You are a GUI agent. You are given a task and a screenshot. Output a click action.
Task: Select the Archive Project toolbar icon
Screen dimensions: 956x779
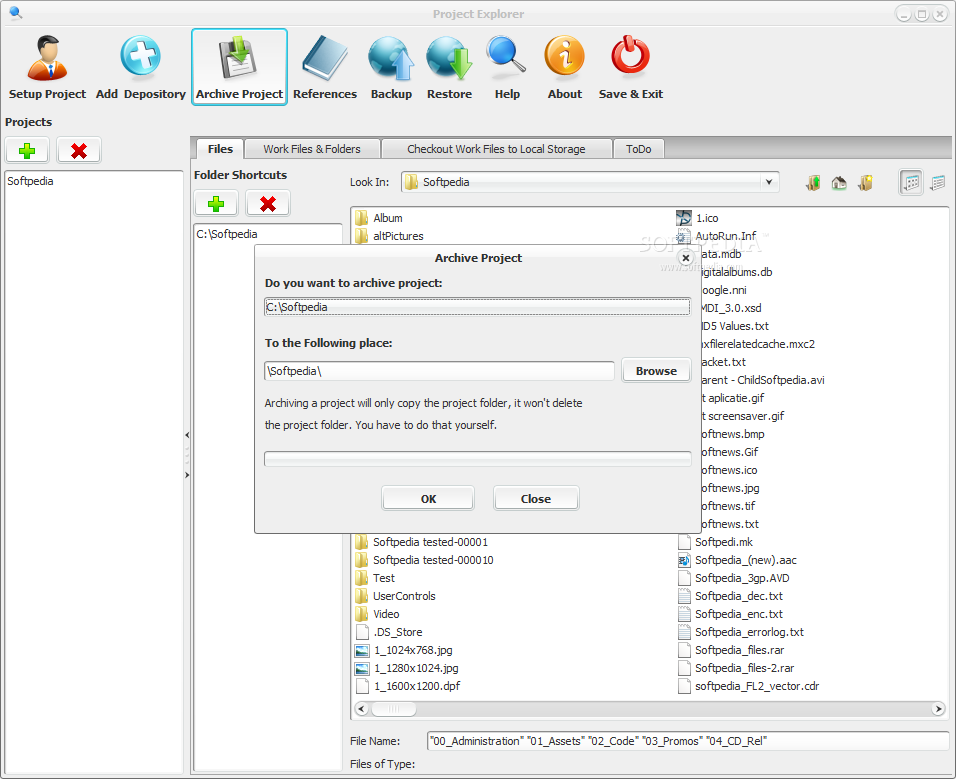[x=239, y=67]
